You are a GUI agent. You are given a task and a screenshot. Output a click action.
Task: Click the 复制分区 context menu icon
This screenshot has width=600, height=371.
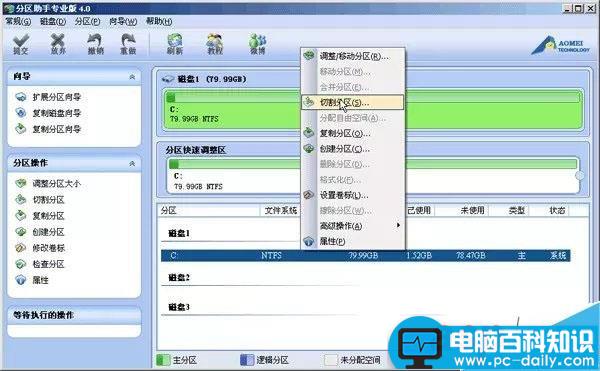[x=309, y=133]
